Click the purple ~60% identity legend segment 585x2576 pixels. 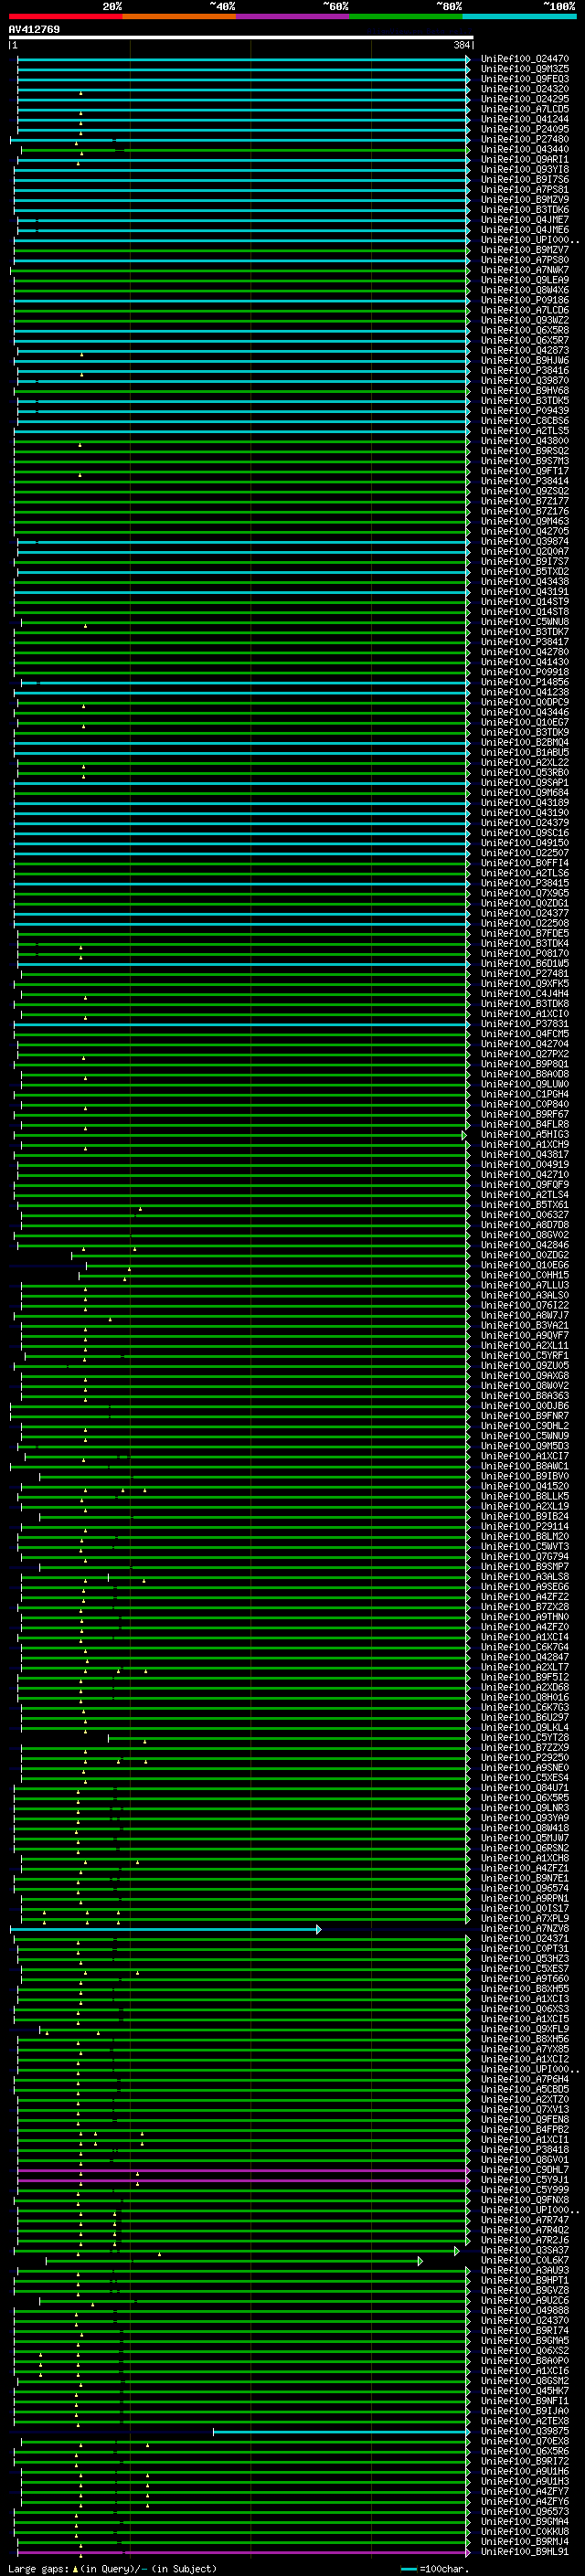tap(293, 16)
